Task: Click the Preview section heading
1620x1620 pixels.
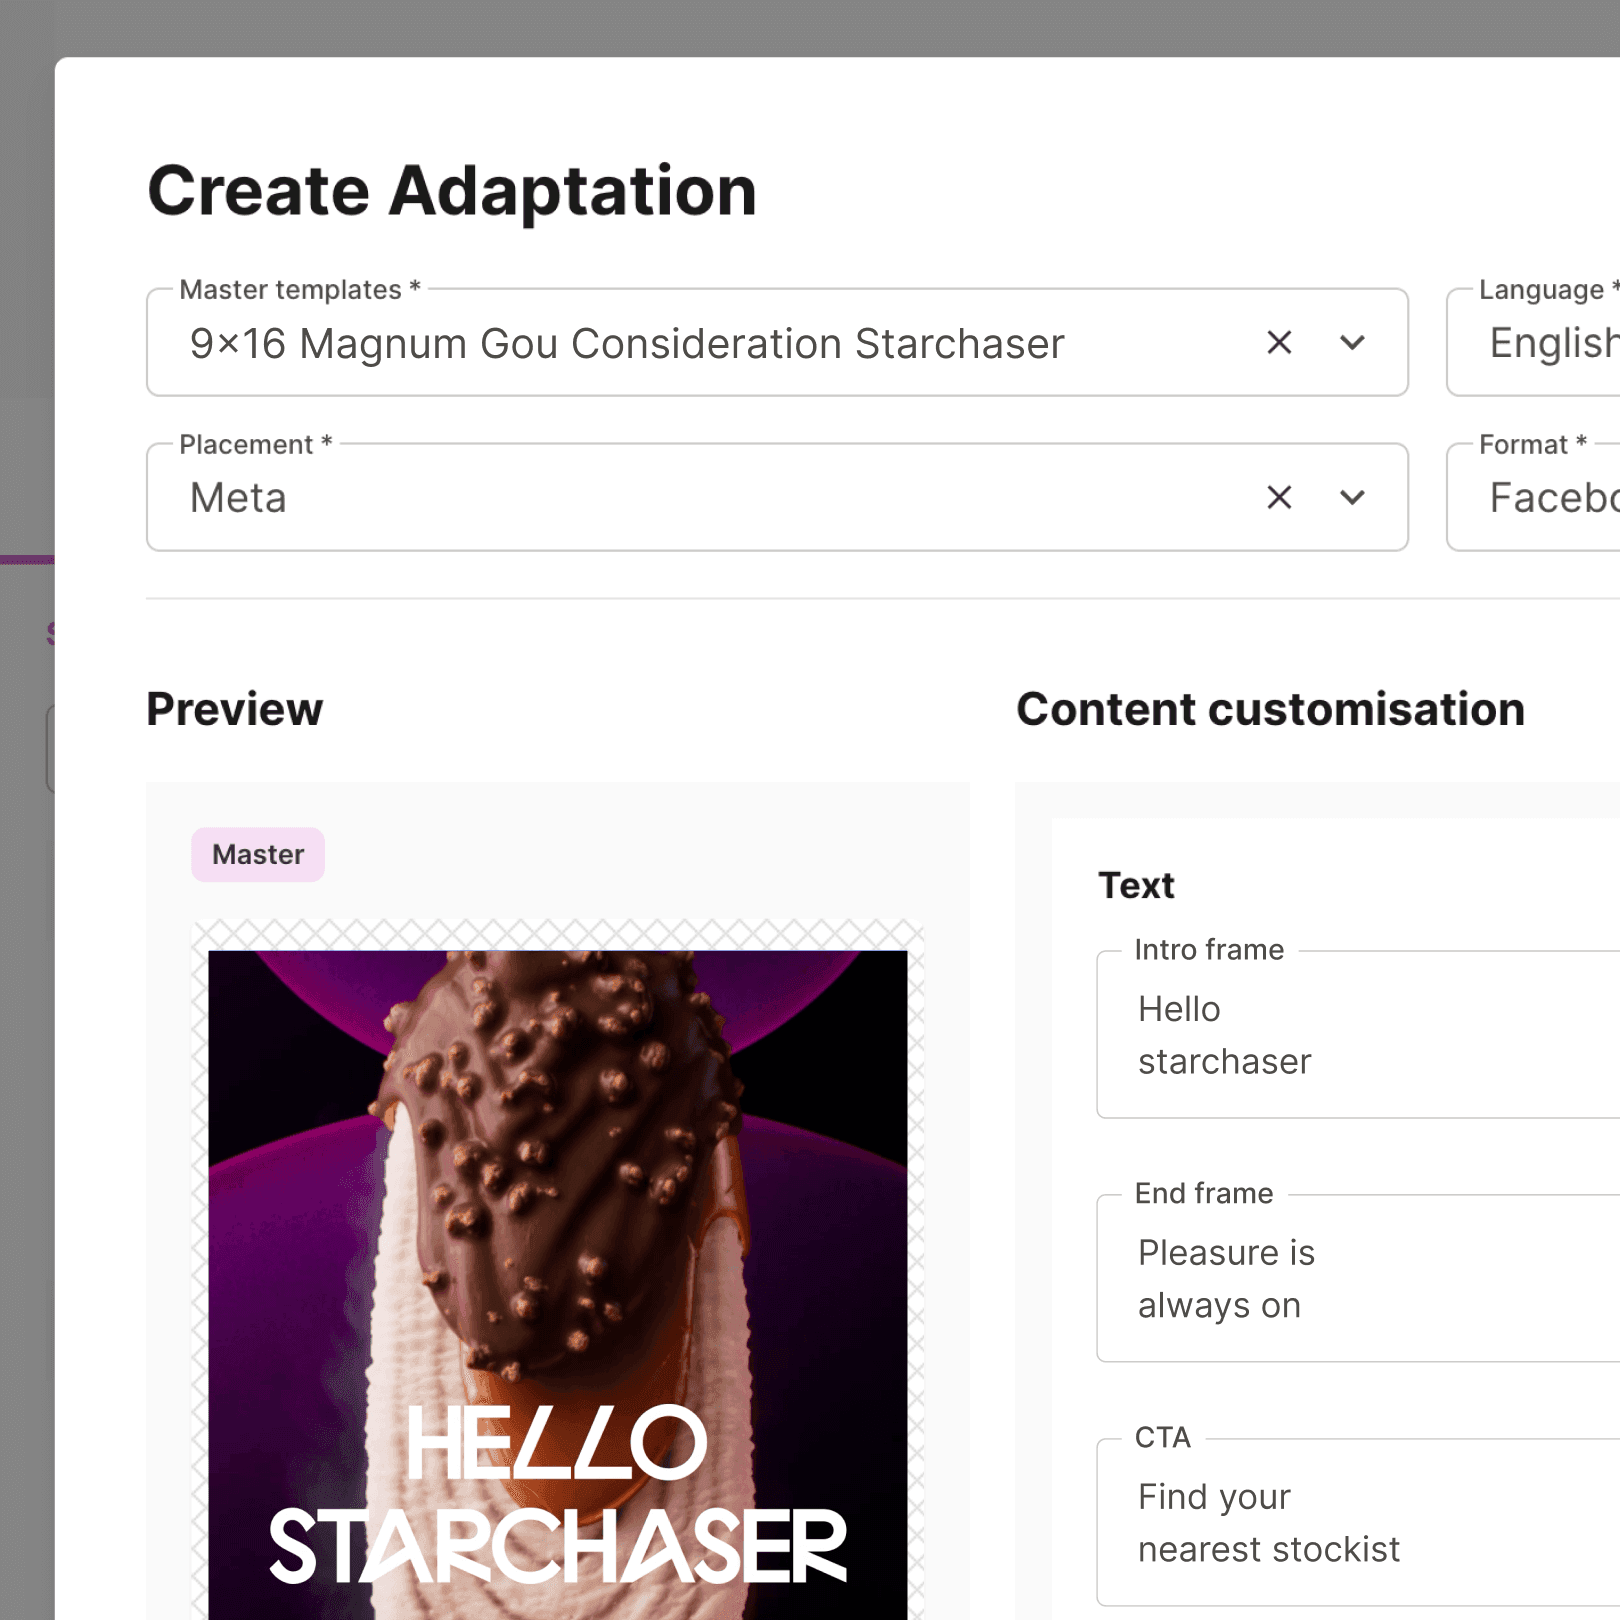Action: [x=233, y=709]
